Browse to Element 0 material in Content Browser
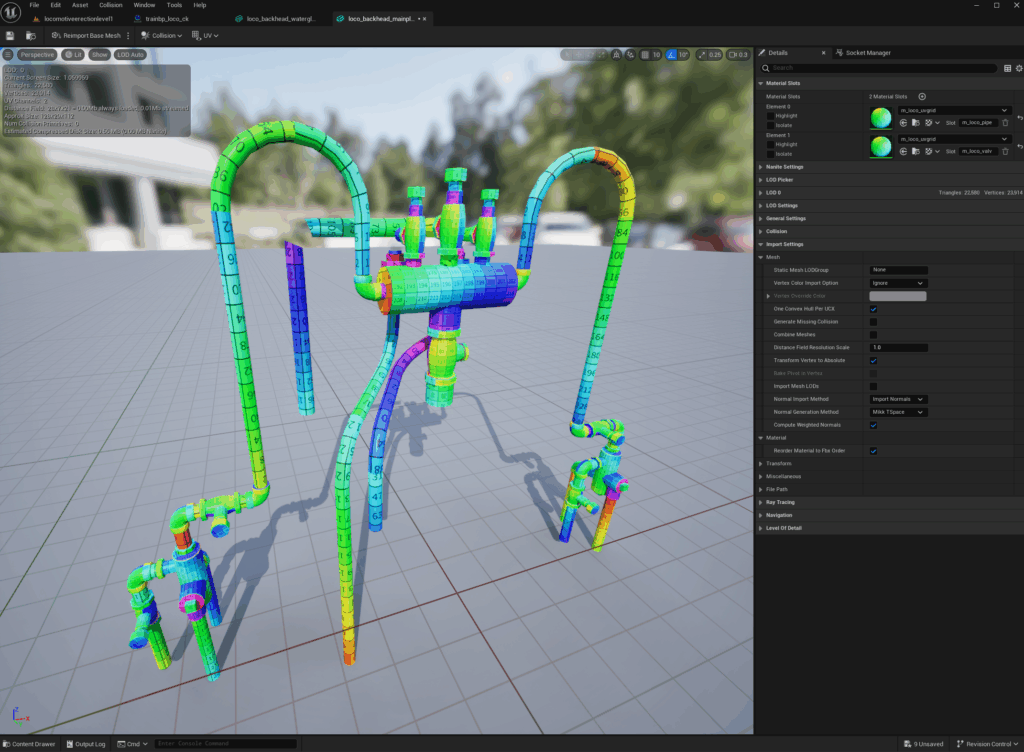Screen dimensions: 1024x752 [916, 123]
